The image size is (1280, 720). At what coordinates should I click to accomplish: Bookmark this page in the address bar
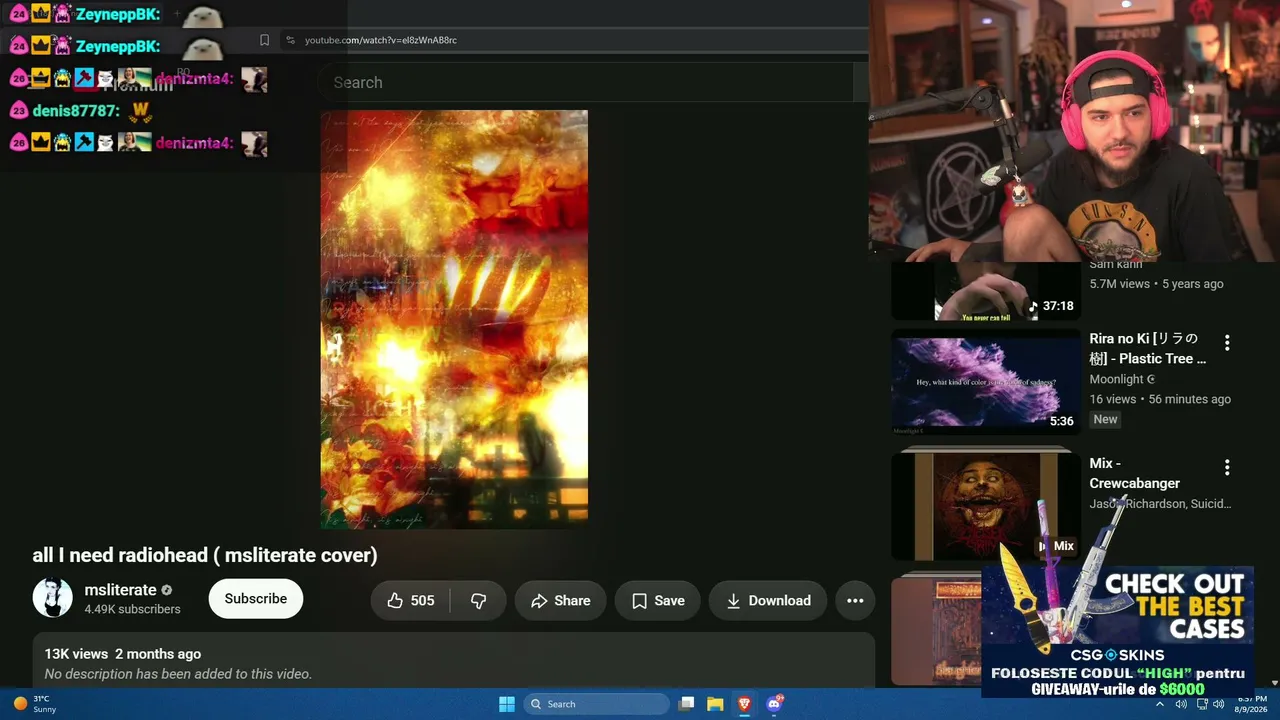click(264, 40)
